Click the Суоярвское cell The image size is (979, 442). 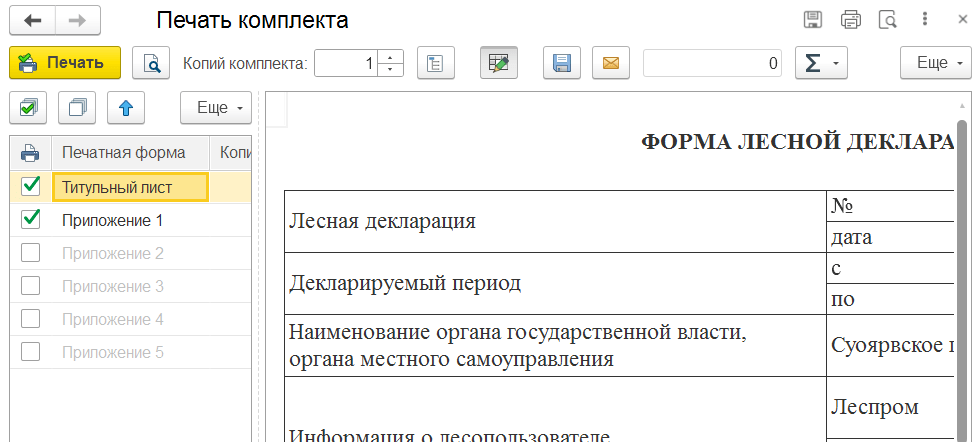click(891, 345)
